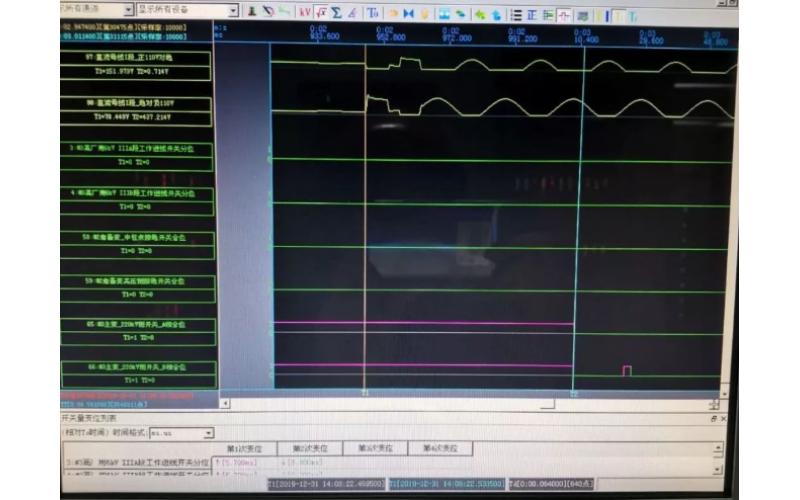Click the person icon in toolbar
Screen dimensions: 800x500
click(x=426, y=12)
